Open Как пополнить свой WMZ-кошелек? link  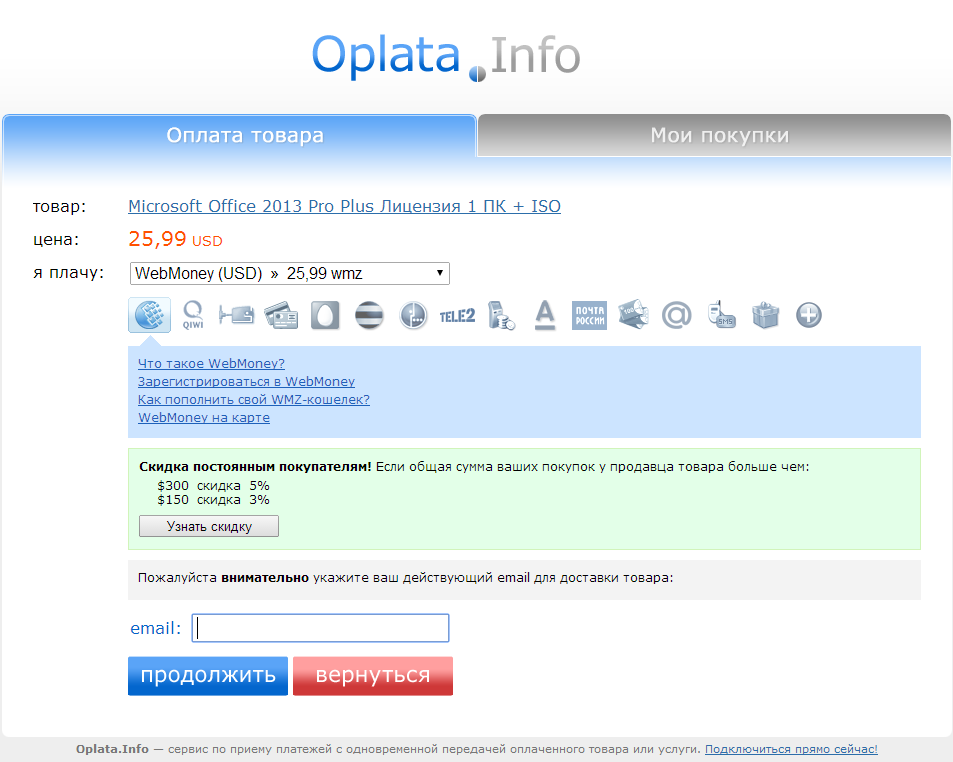253,399
